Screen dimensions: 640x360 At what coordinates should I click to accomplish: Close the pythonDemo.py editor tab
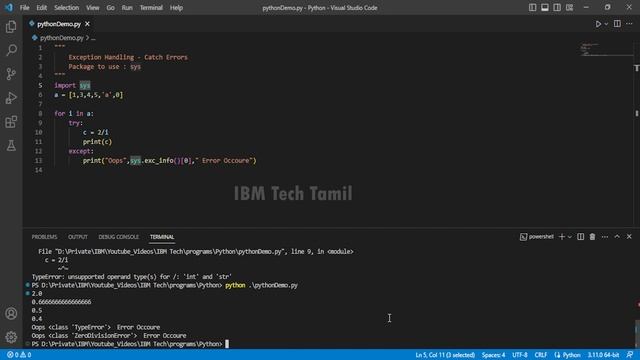(87, 24)
